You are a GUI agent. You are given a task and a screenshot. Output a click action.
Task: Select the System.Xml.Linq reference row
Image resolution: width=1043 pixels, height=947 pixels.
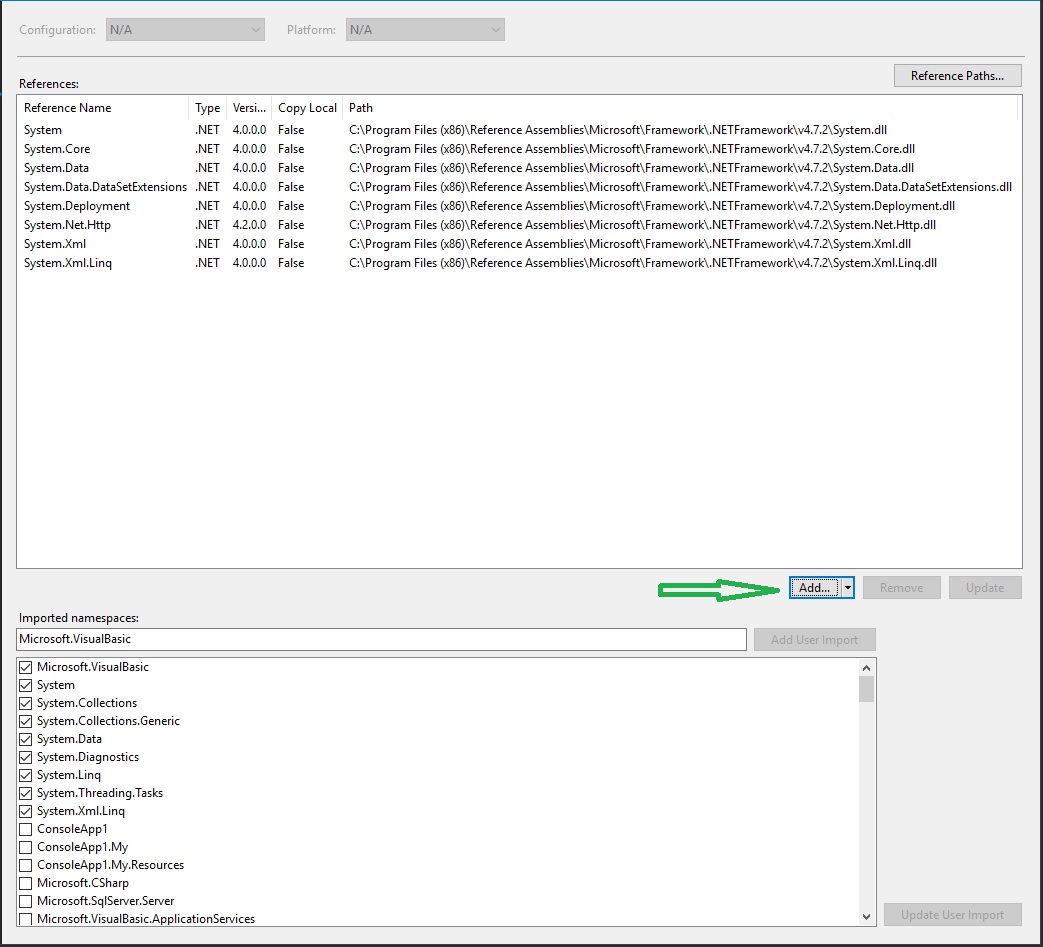519,263
